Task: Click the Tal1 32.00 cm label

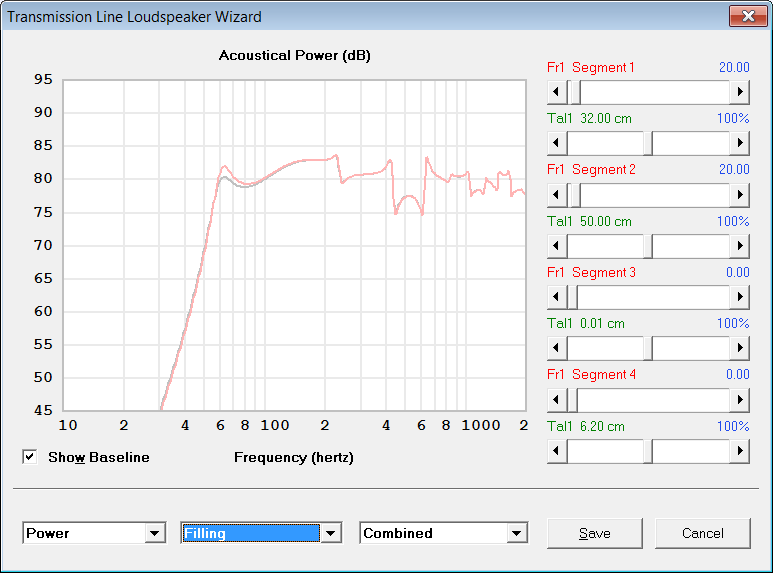Action: pos(589,118)
